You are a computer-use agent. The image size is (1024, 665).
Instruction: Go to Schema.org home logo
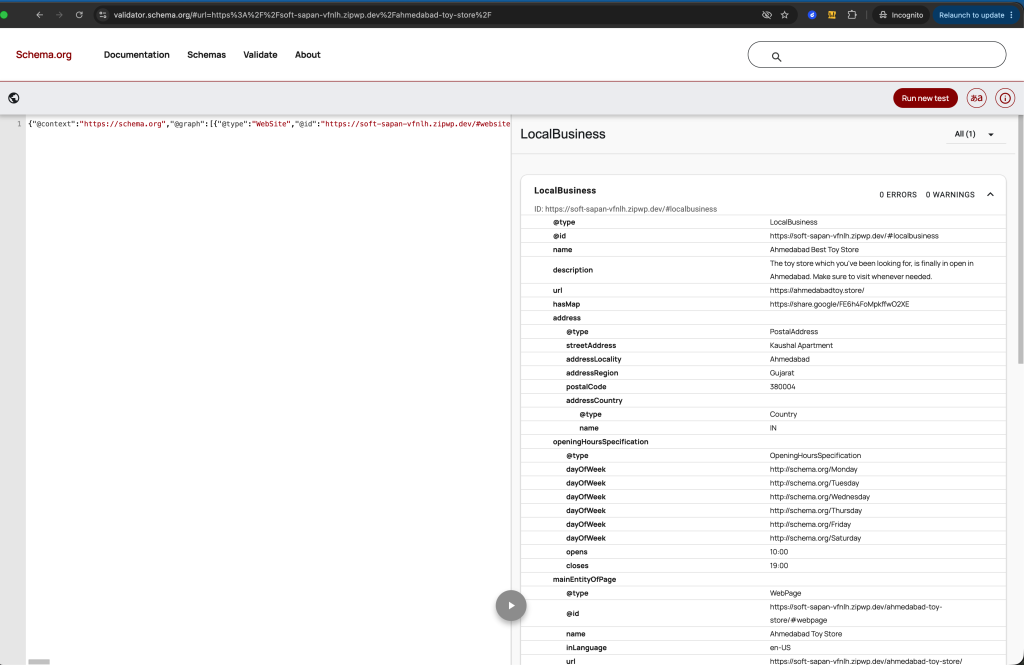[44, 55]
